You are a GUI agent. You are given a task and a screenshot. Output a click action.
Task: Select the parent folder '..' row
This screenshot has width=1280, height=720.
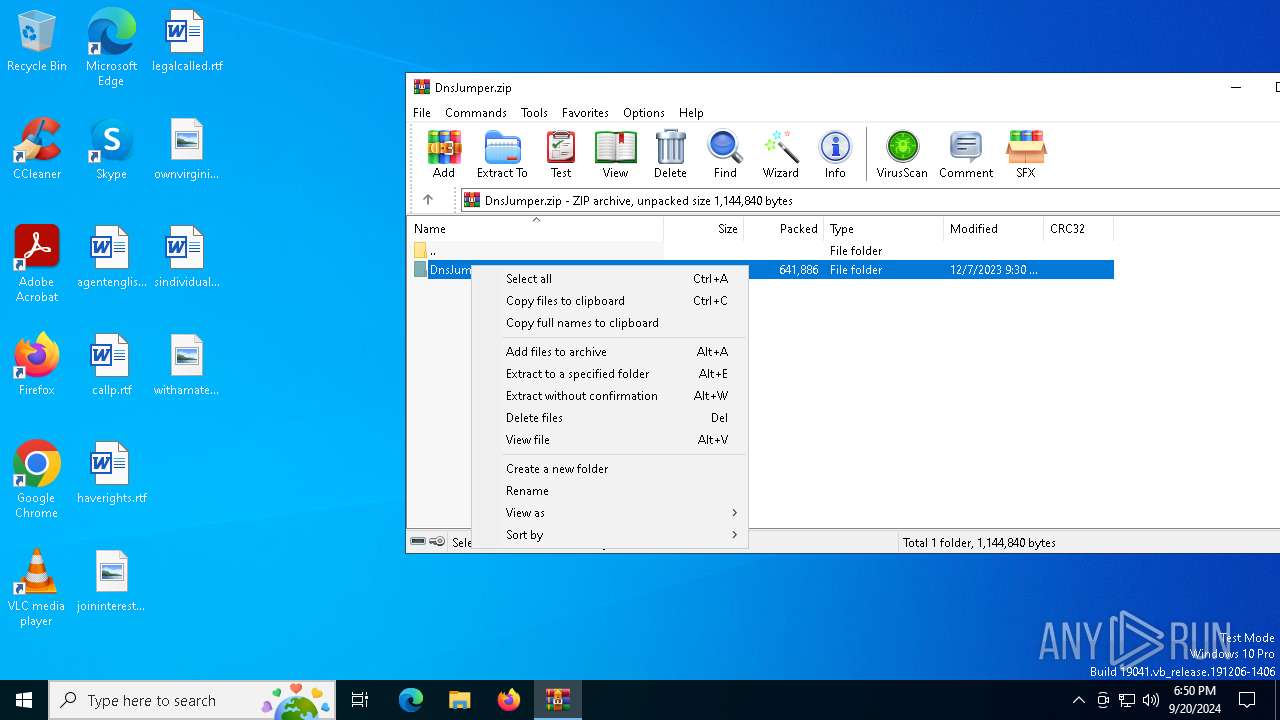click(760, 250)
